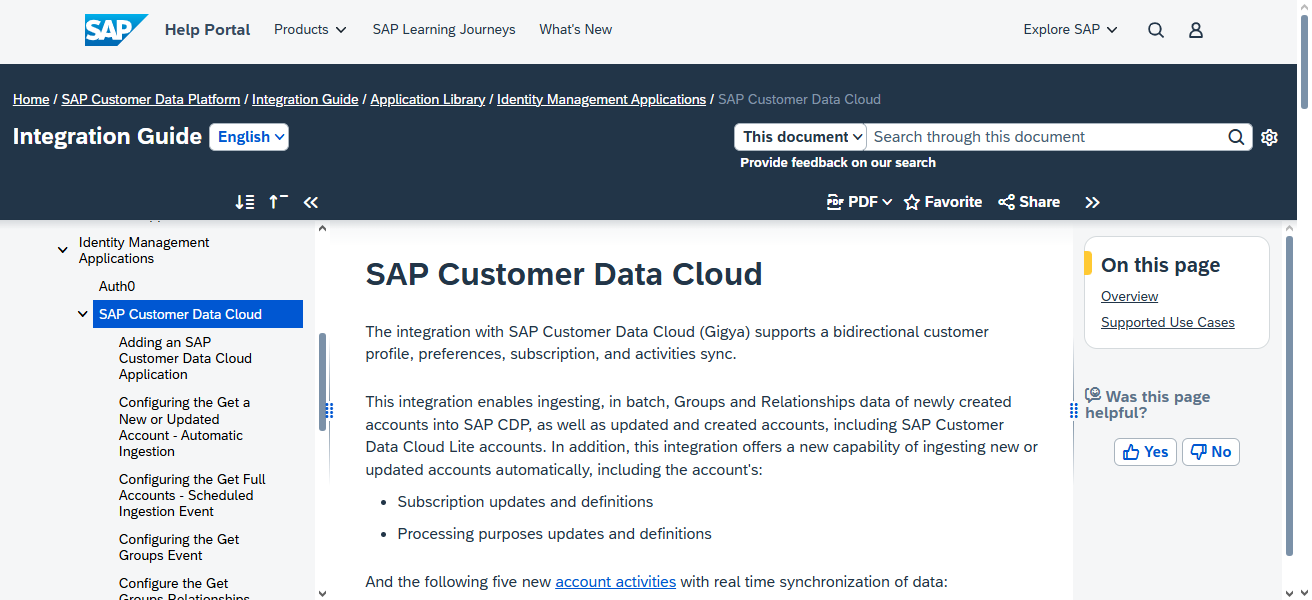Mark page helpful with thumbs-up Yes

point(1144,451)
